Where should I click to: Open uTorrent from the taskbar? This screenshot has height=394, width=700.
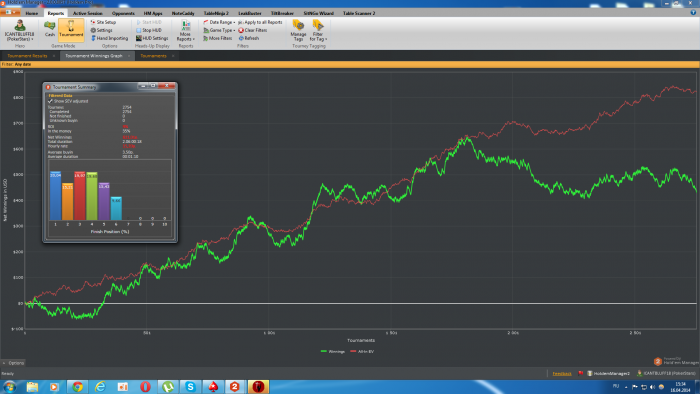tap(168, 387)
